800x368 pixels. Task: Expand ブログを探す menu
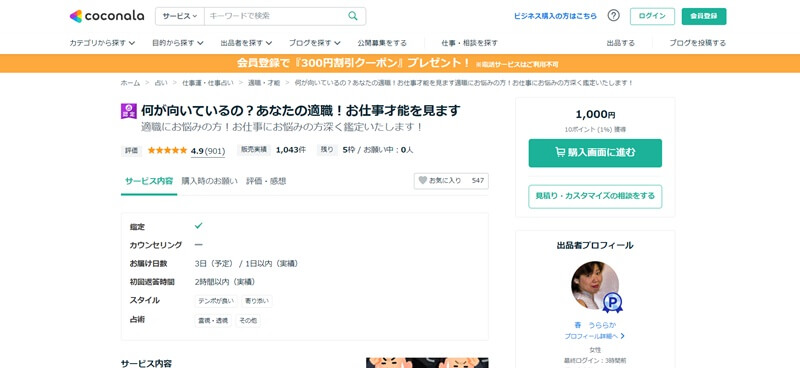(314, 43)
